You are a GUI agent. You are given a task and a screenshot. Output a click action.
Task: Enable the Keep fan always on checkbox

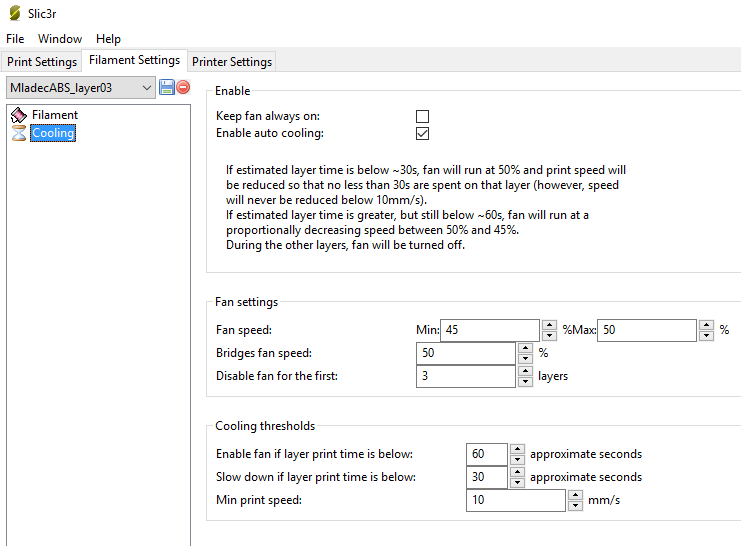click(422, 116)
